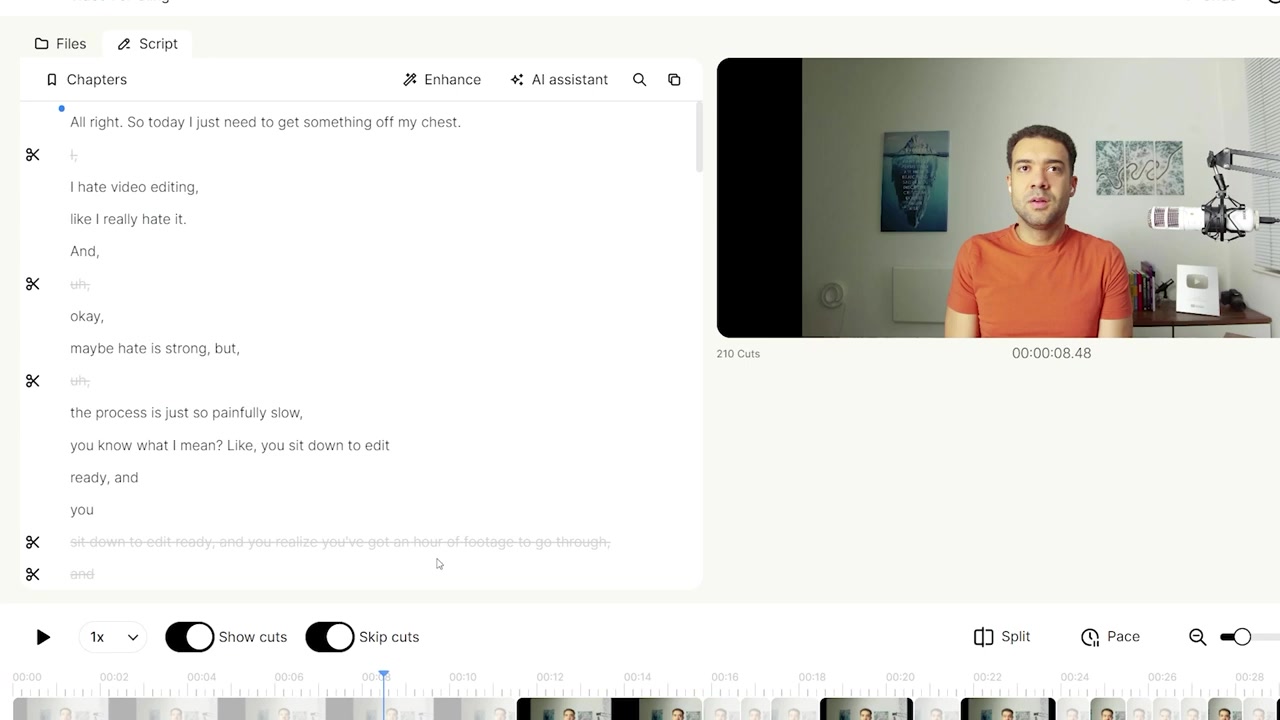This screenshot has width=1280, height=720.
Task: Click the line "maybe hate is strong, but,"
Action: (155, 348)
